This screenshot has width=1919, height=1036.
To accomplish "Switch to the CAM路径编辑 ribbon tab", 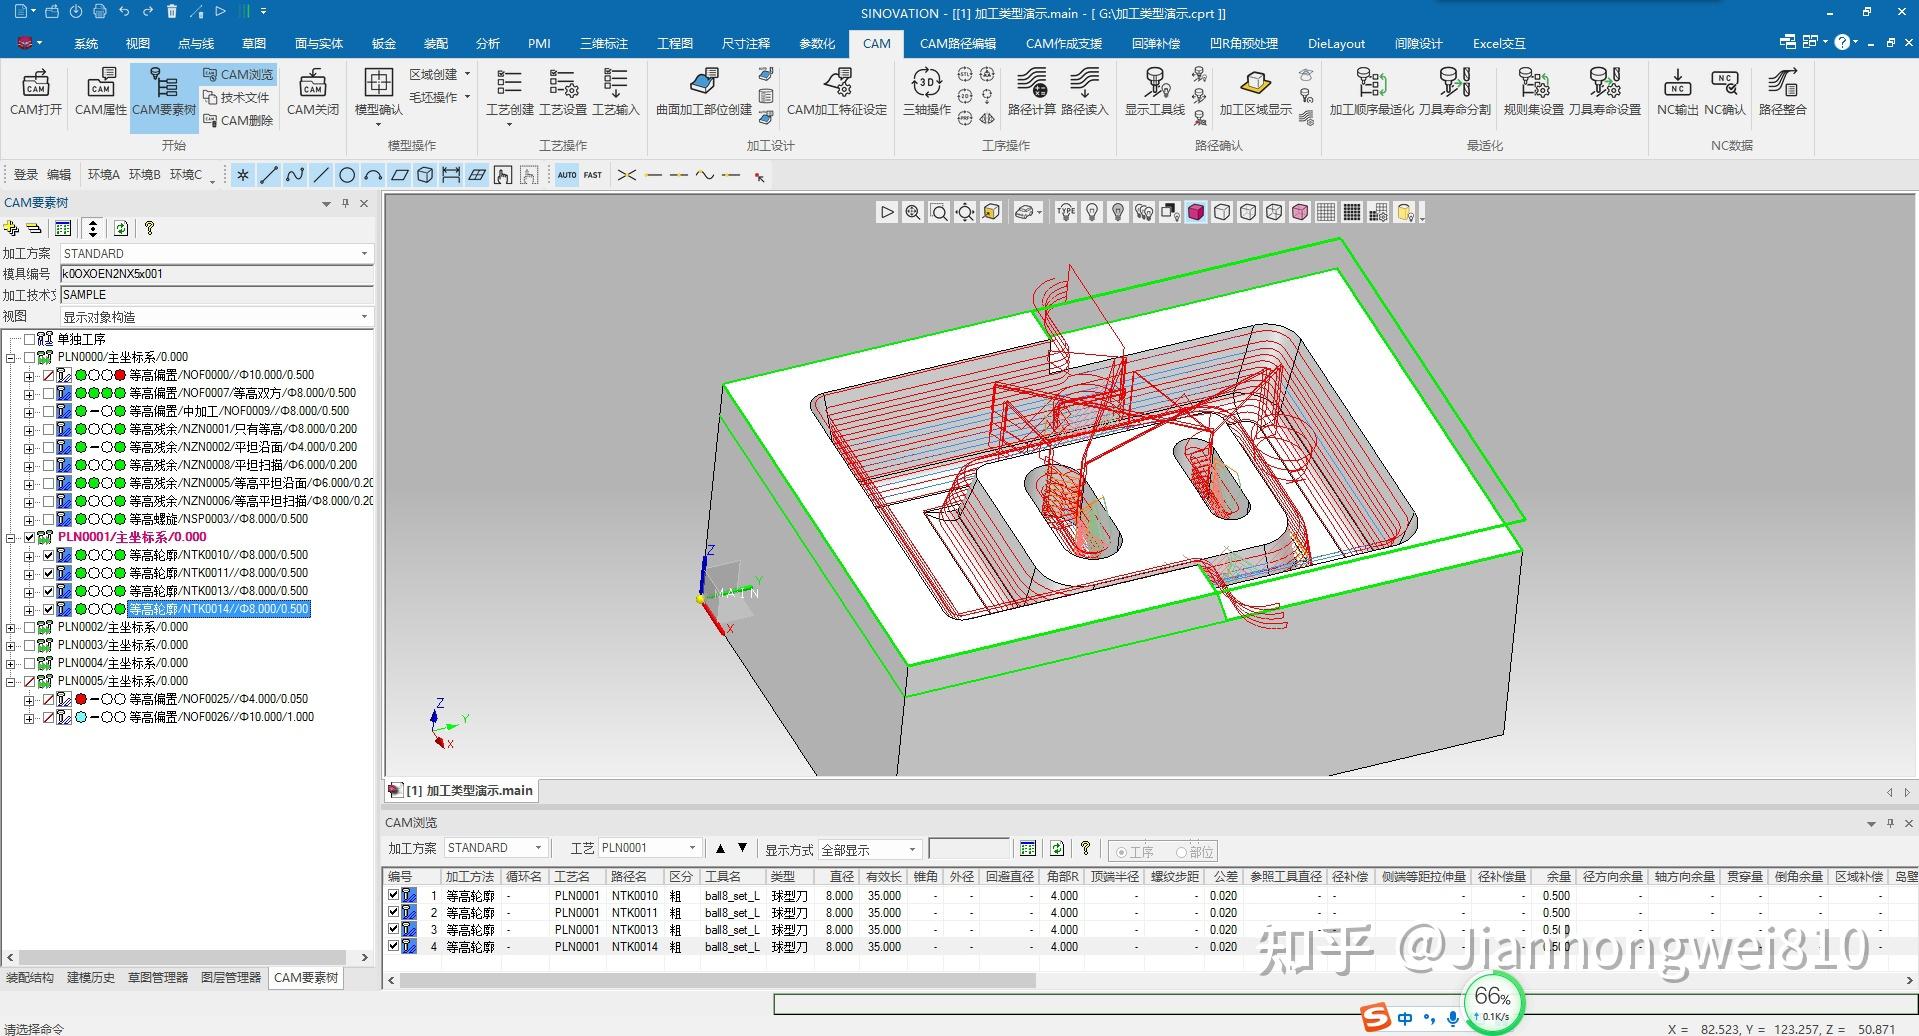I will [957, 43].
